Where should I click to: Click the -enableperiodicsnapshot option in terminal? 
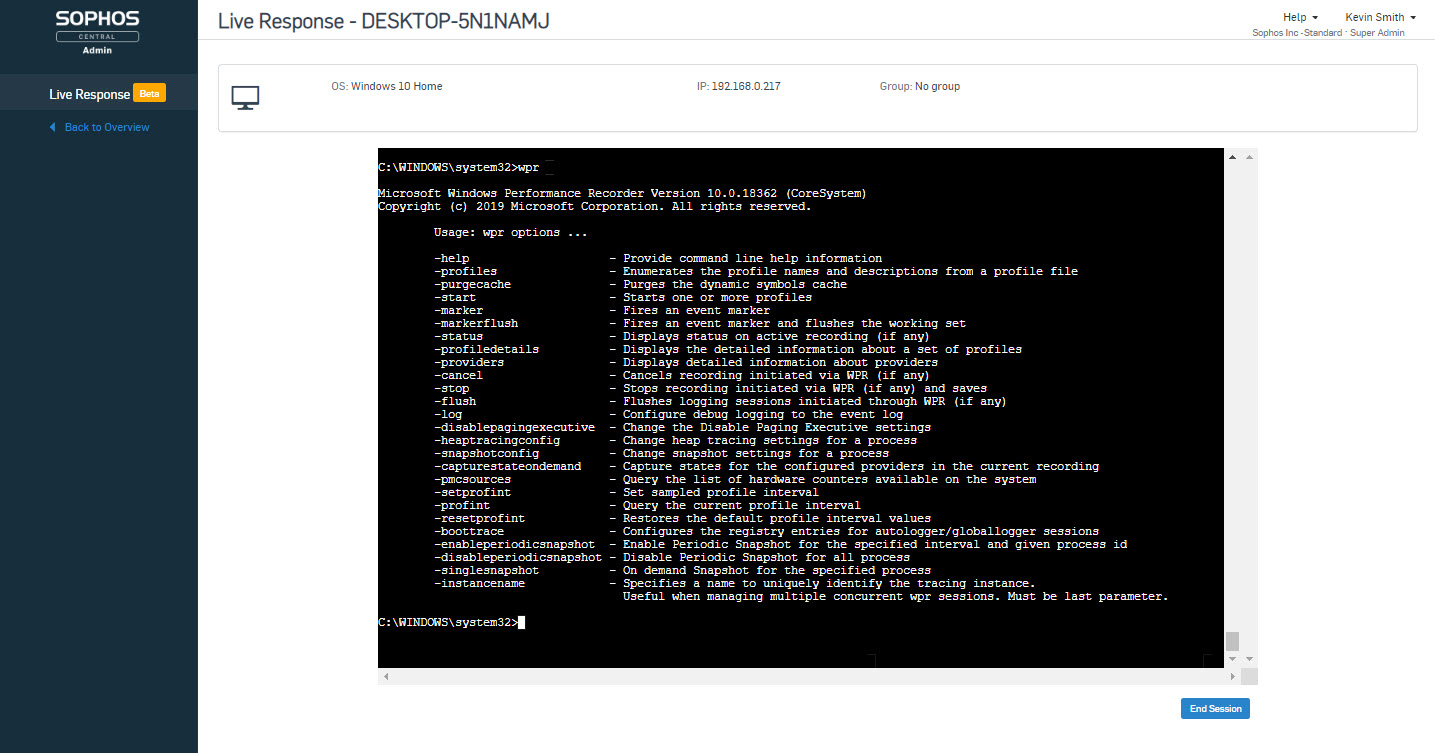tap(514, 544)
